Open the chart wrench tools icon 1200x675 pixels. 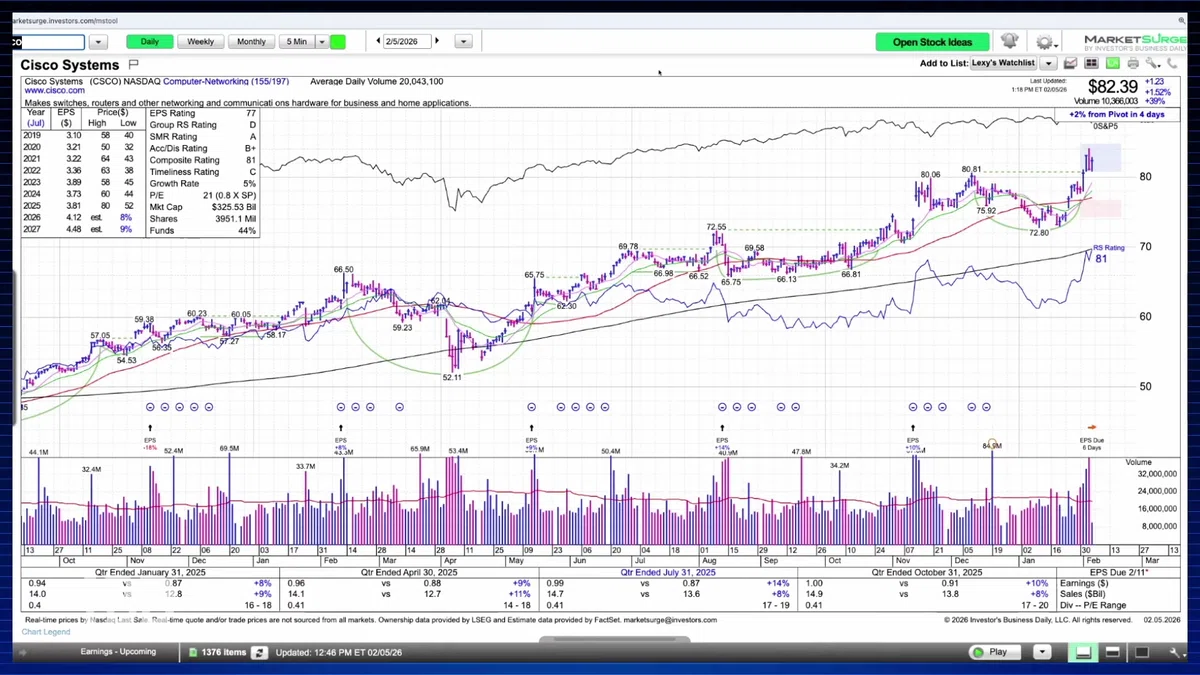(x=1153, y=63)
